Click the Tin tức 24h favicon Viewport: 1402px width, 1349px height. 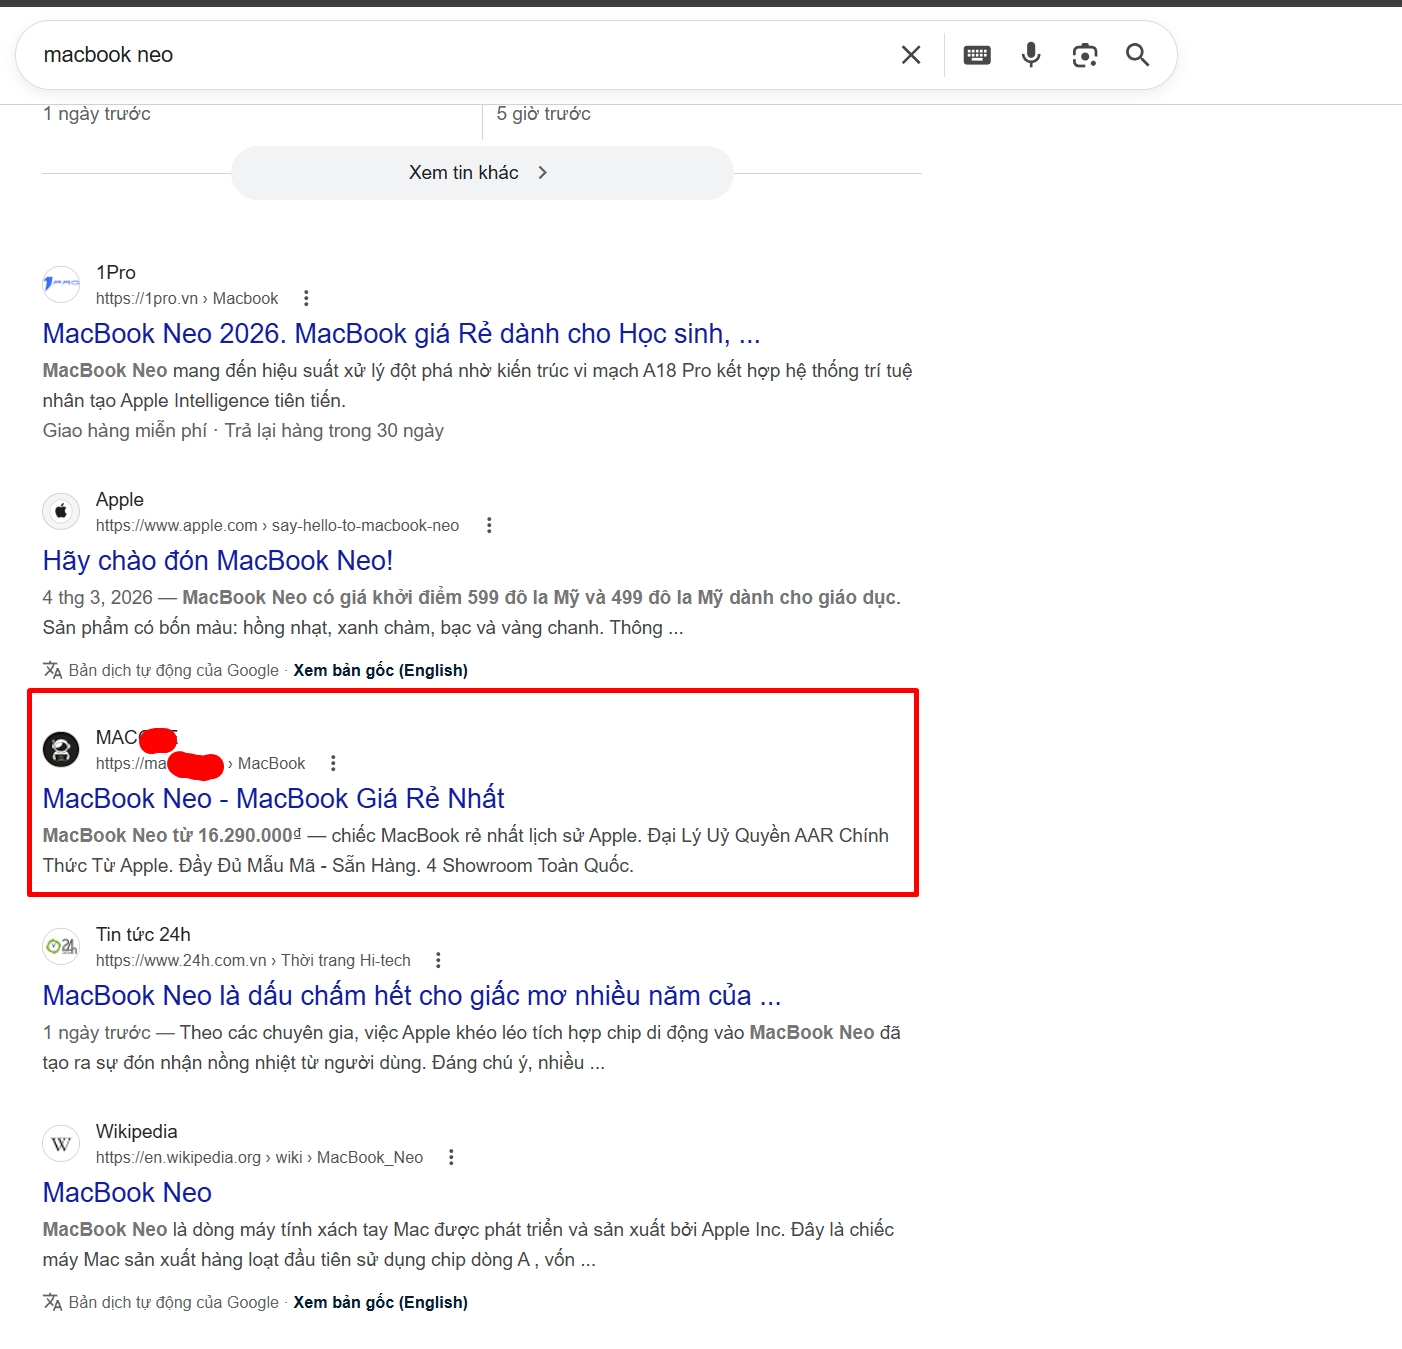click(x=61, y=947)
